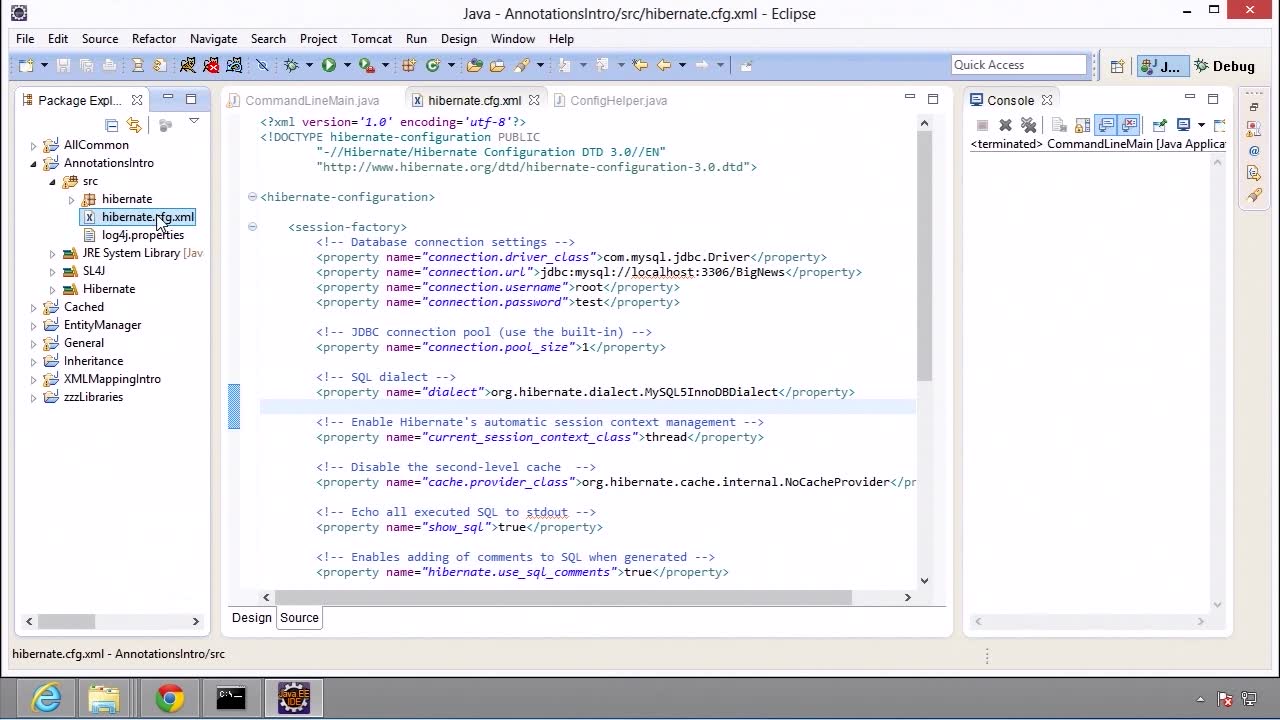This screenshot has height=720, width=1280.
Task: Open Google Chrome from taskbar
Action: tap(169, 698)
